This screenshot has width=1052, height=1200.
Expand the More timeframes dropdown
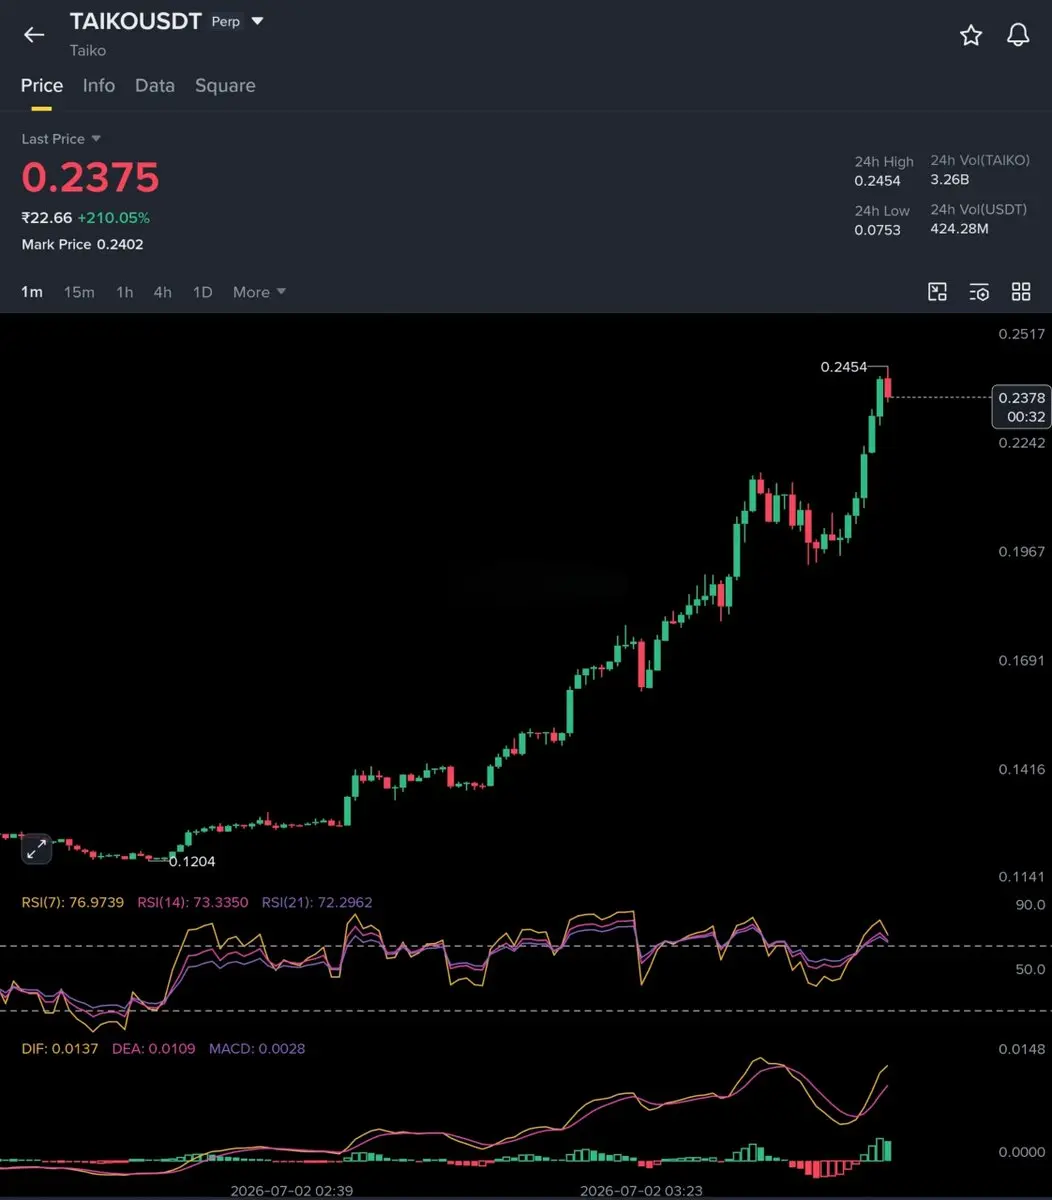(259, 292)
